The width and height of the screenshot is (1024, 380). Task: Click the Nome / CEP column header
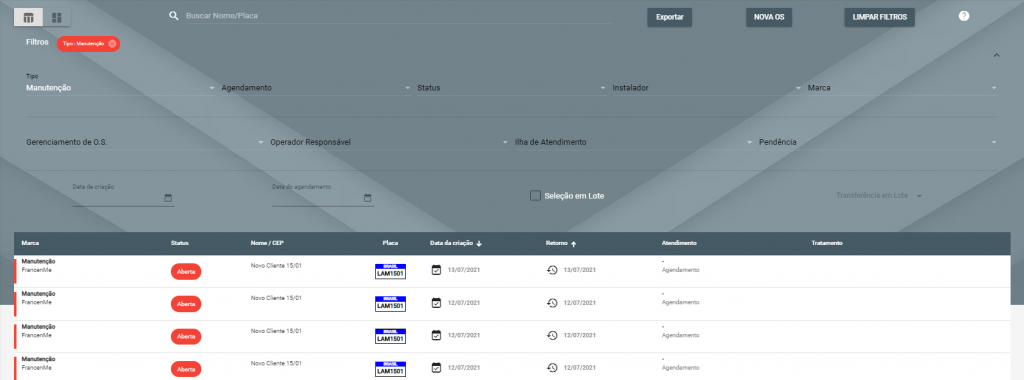(267, 244)
